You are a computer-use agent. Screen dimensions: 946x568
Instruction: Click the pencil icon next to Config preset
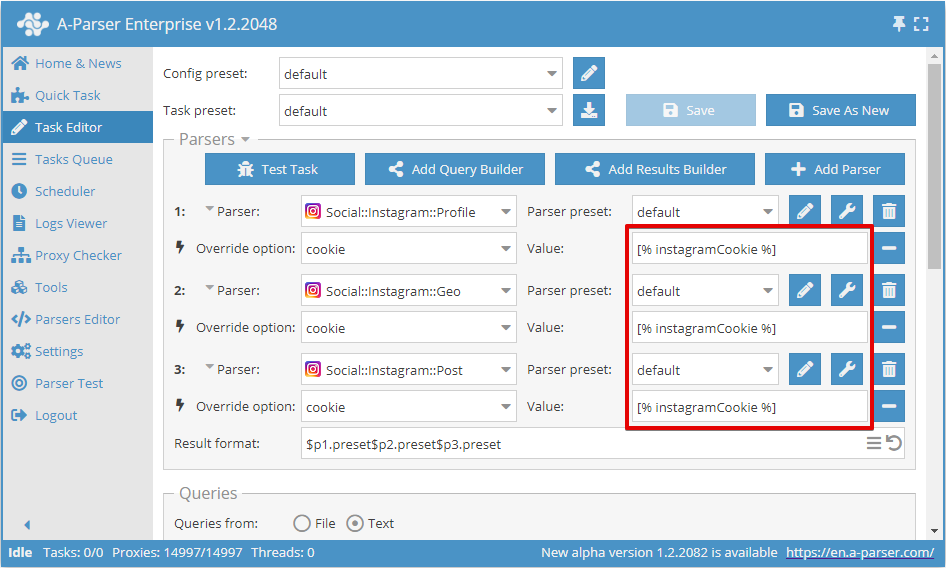pyautogui.click(x=589, y=73)
